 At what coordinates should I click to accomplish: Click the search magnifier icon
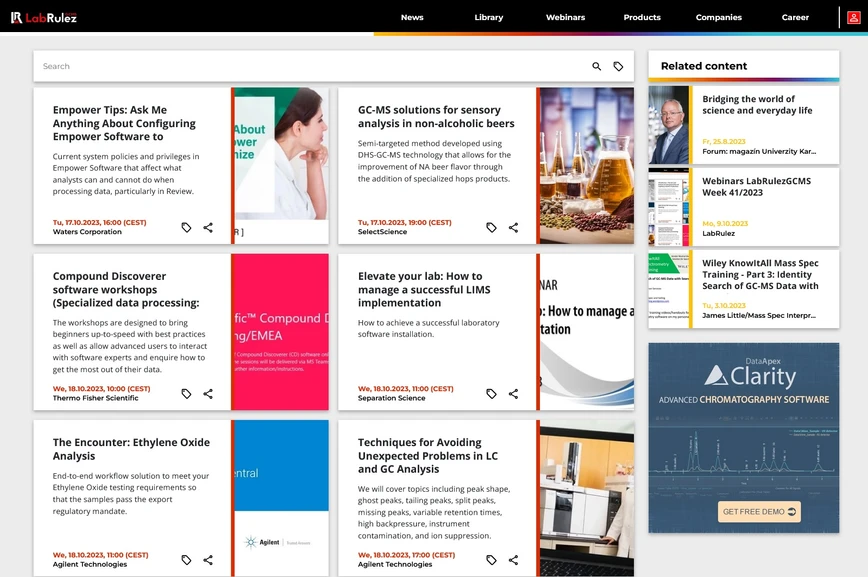coord(596,66)
